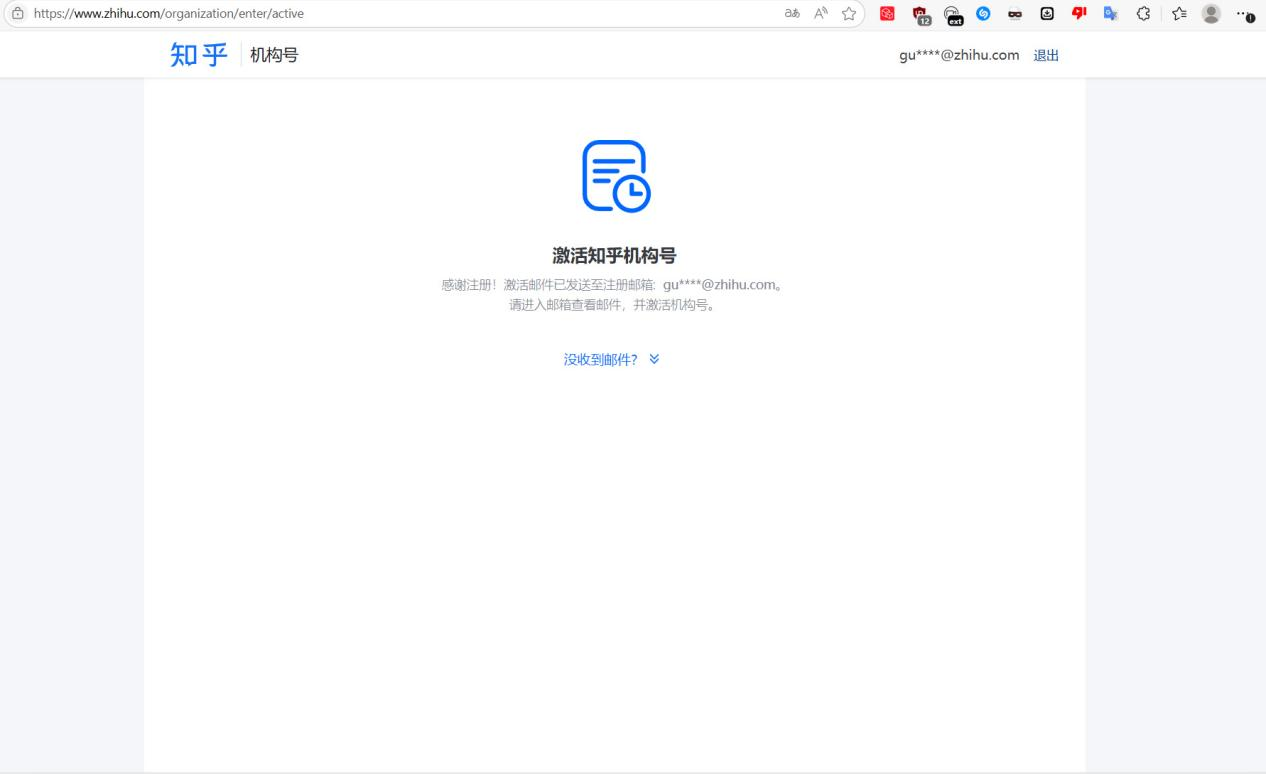Screen dimensions: 1266x774
Task: Click the lock site-info icon in address bar
Action: click(17, 14)
